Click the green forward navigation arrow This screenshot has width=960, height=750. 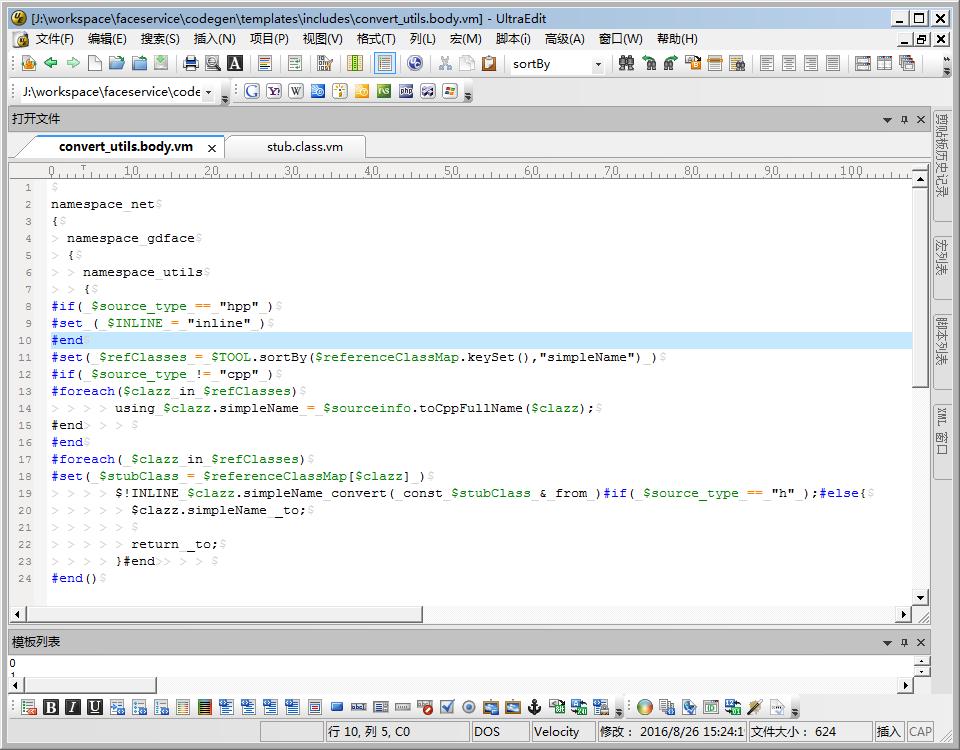coord(73,63)
